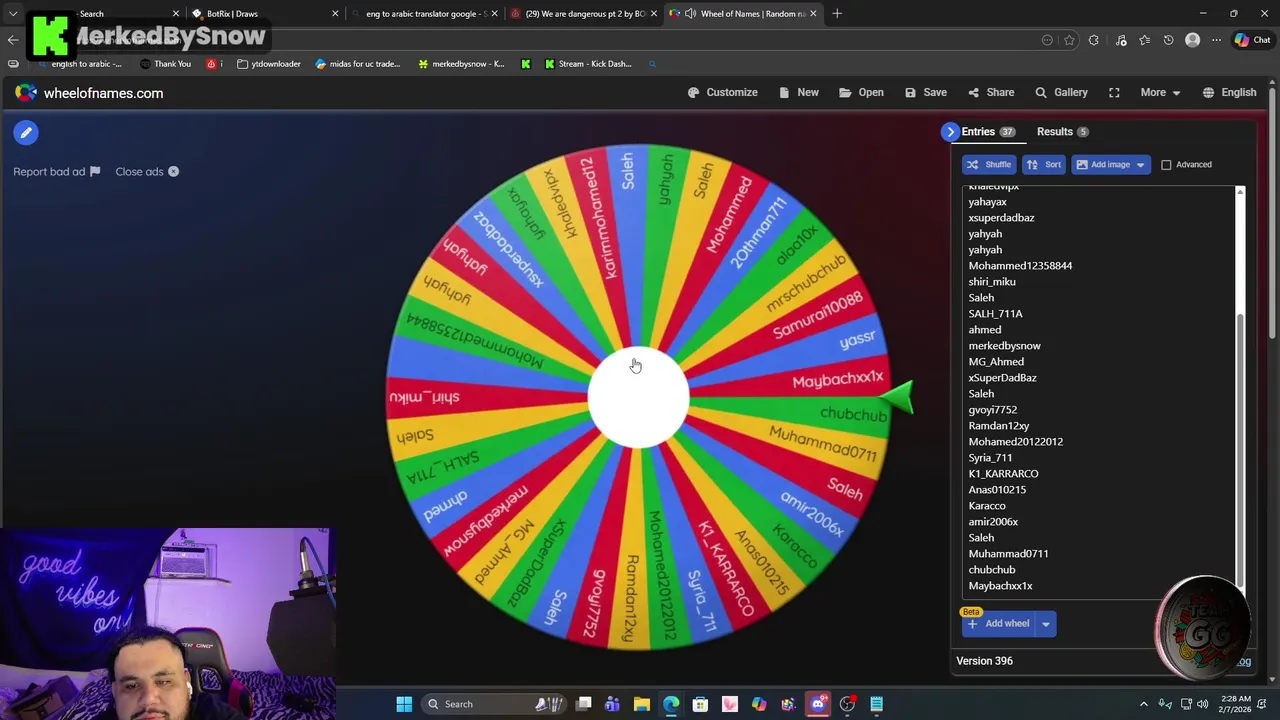Open the ytdownloader bookmark folder

click(269, 64)
